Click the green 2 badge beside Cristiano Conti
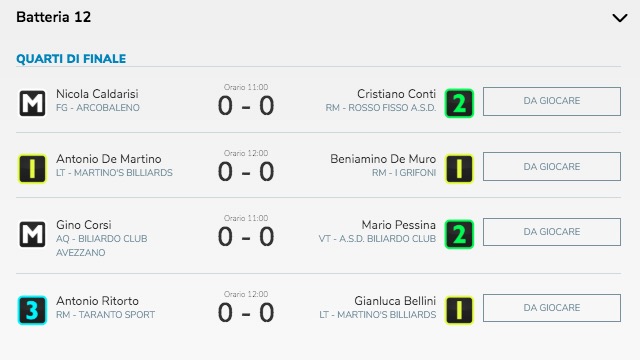This screenshot has width=640, height=360. click(x=459, y=103)
